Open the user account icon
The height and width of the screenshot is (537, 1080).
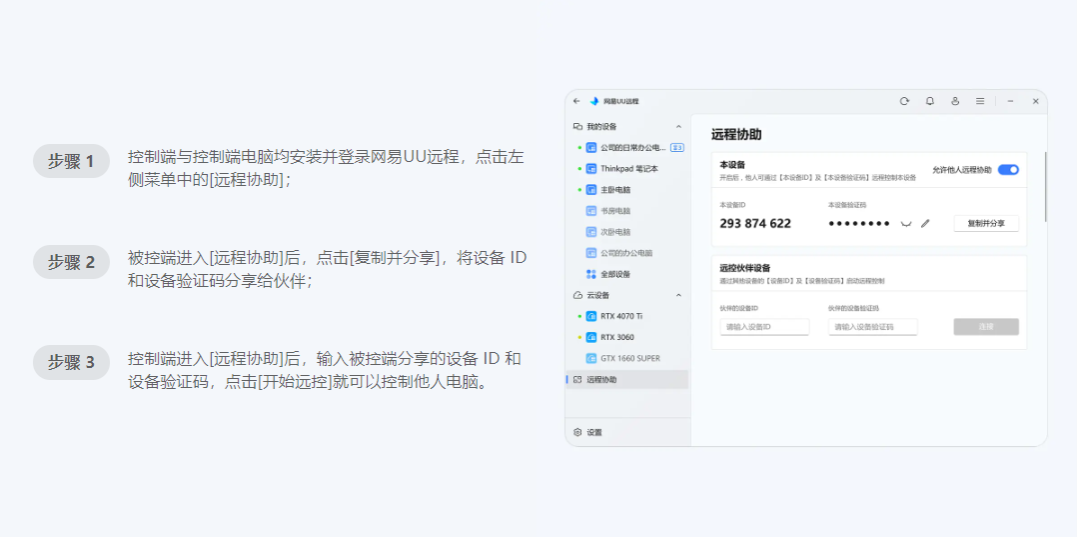point(955,101)
